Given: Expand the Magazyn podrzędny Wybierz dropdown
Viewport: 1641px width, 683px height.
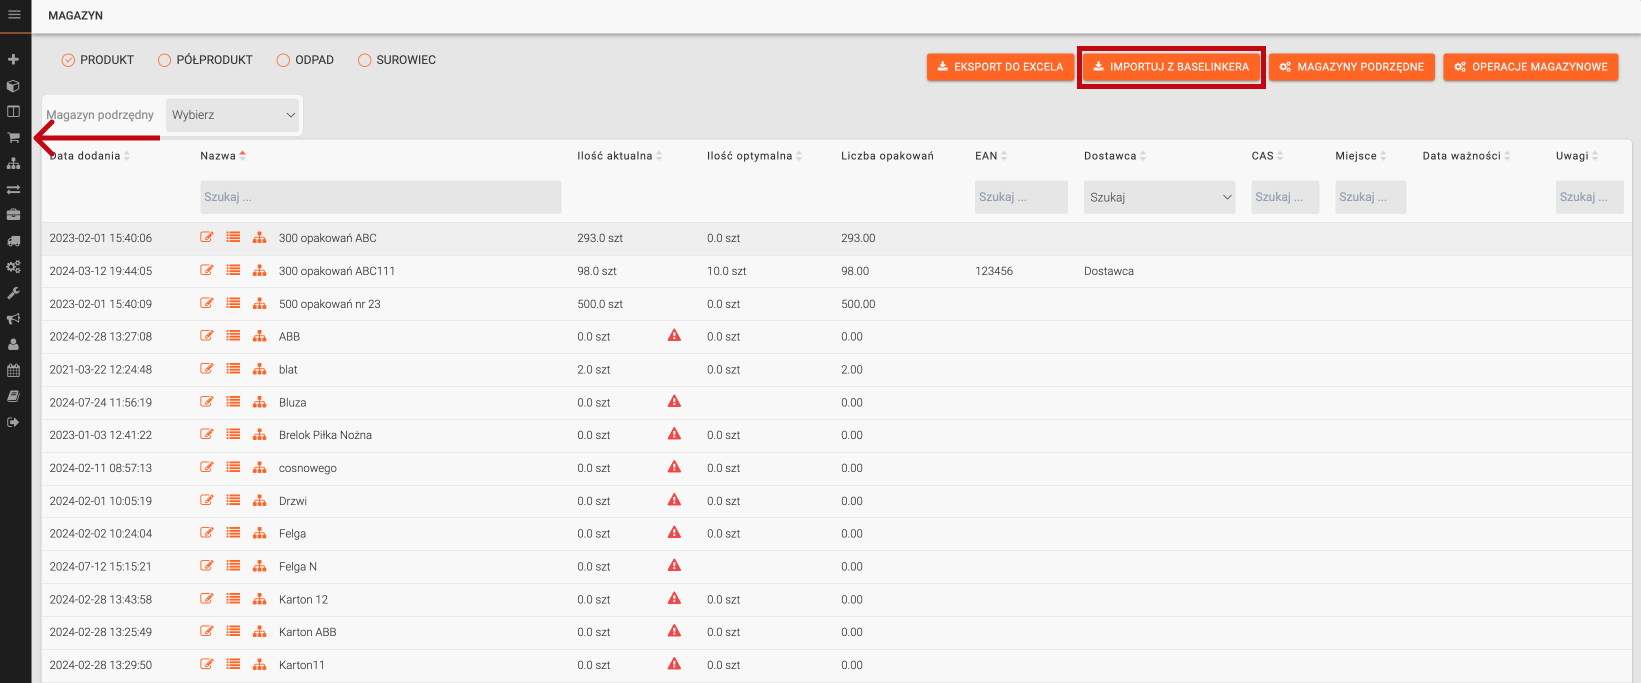Looking at the screenshot, I should coord(233,115).
